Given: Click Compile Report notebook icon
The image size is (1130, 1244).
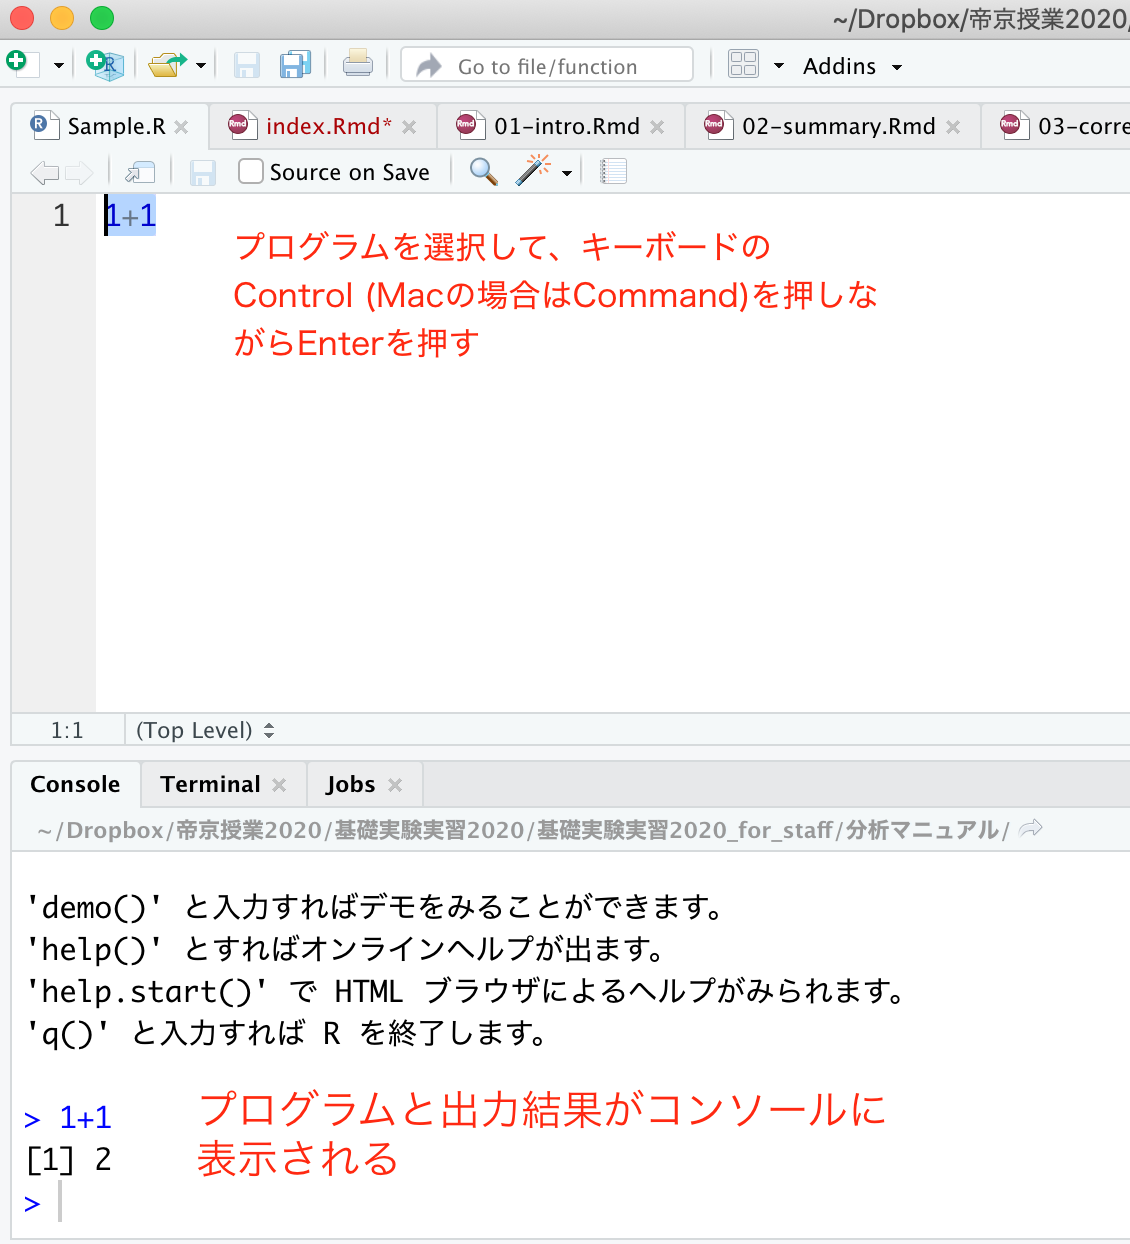Looking at the screenshot, I should pos(613,172).
